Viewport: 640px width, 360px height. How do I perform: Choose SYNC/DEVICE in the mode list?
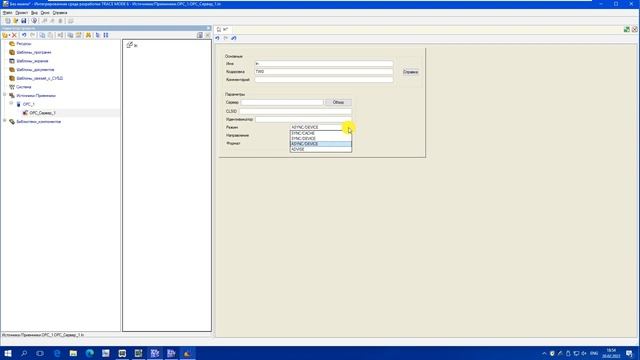tap(321, 138)
